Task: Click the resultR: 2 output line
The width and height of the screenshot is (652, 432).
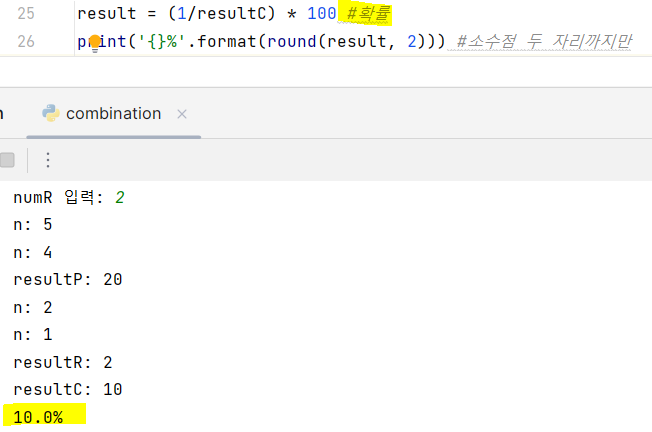Action: [x=63, y=362]
